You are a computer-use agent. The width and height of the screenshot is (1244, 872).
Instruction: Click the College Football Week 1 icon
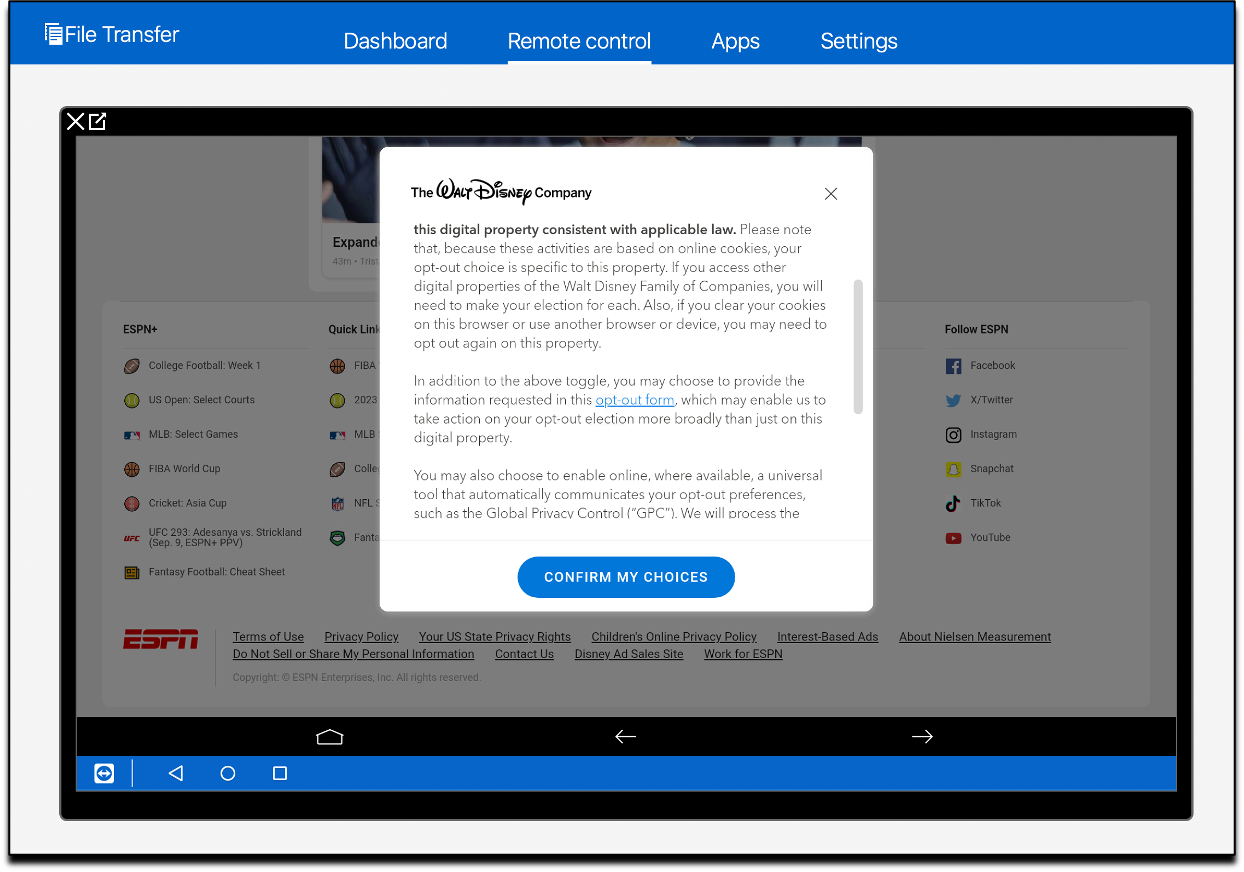pos(131,366)
